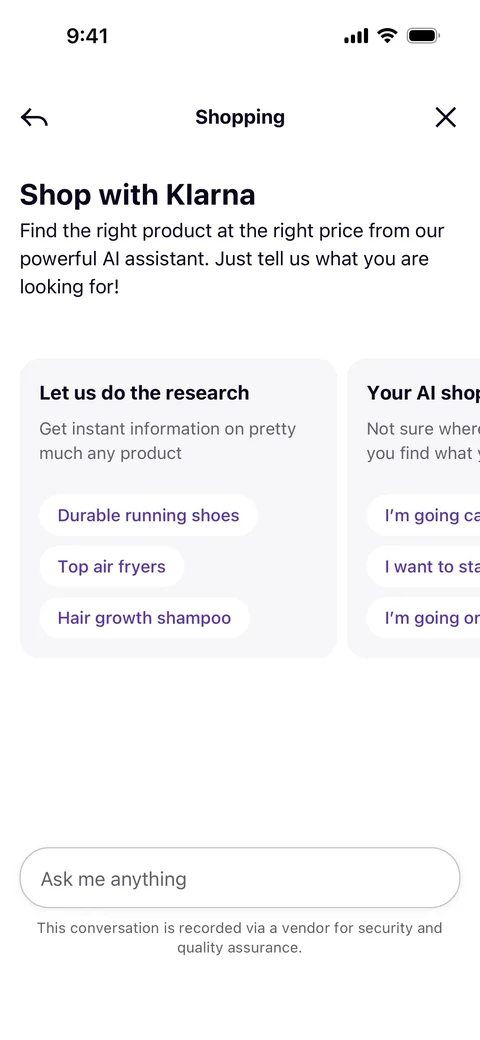Image resolution: width=480 pixels, height=1040 pixels.
Task: Tap the 9:41 clock in status bar
Action: [x=87, y=36]
